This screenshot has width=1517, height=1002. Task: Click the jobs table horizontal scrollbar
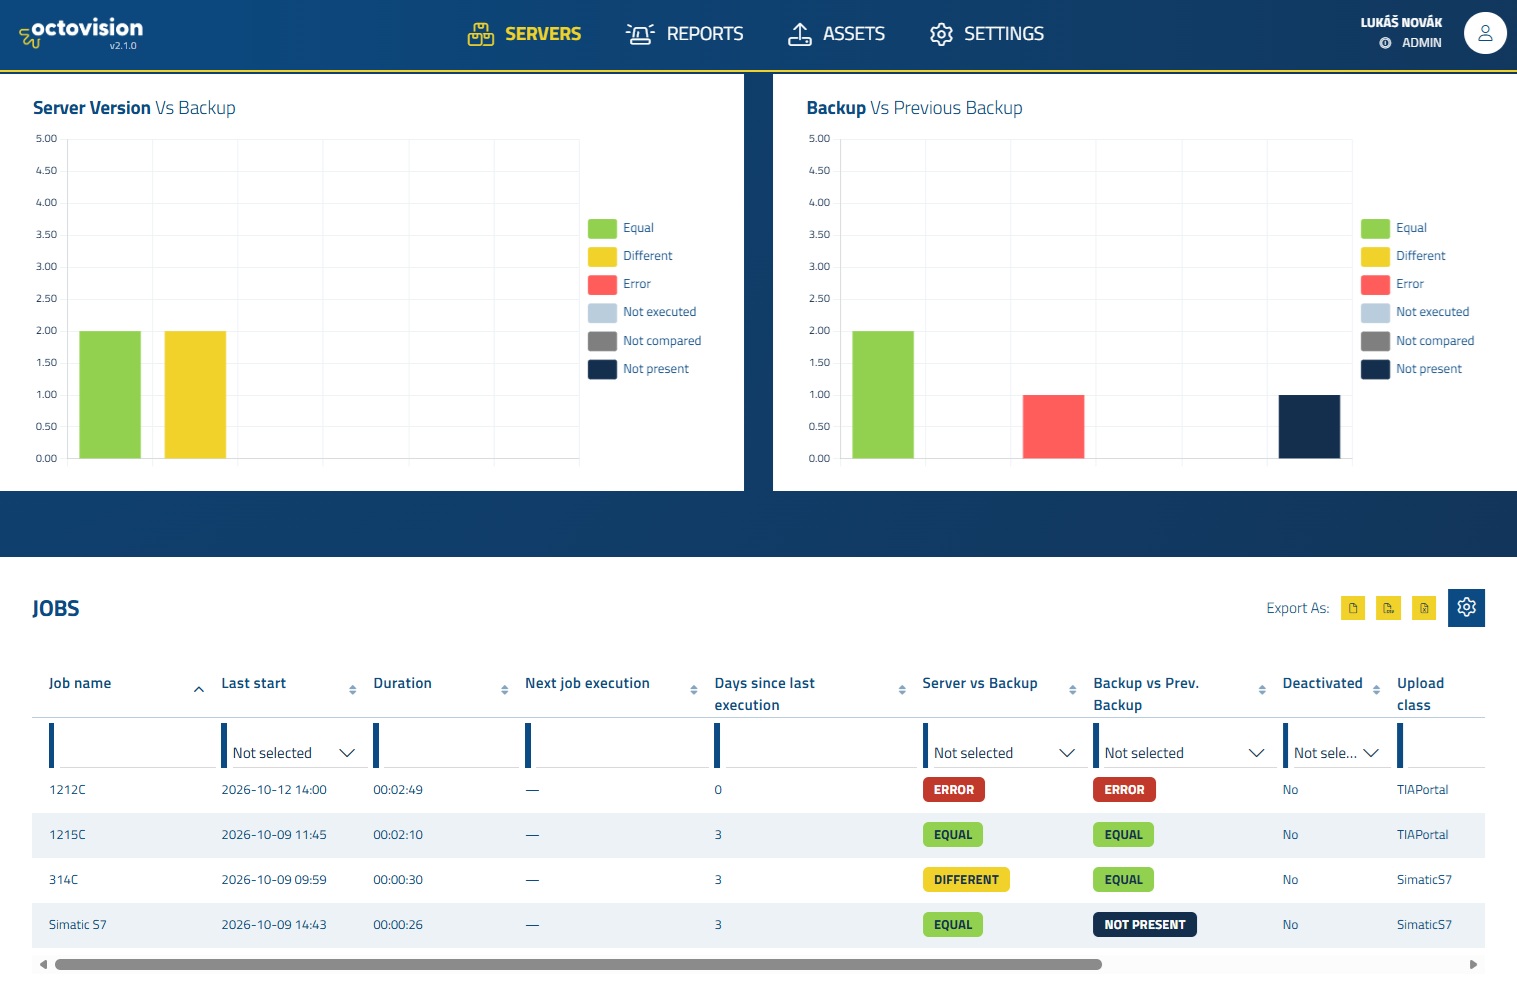coord(578,965)
